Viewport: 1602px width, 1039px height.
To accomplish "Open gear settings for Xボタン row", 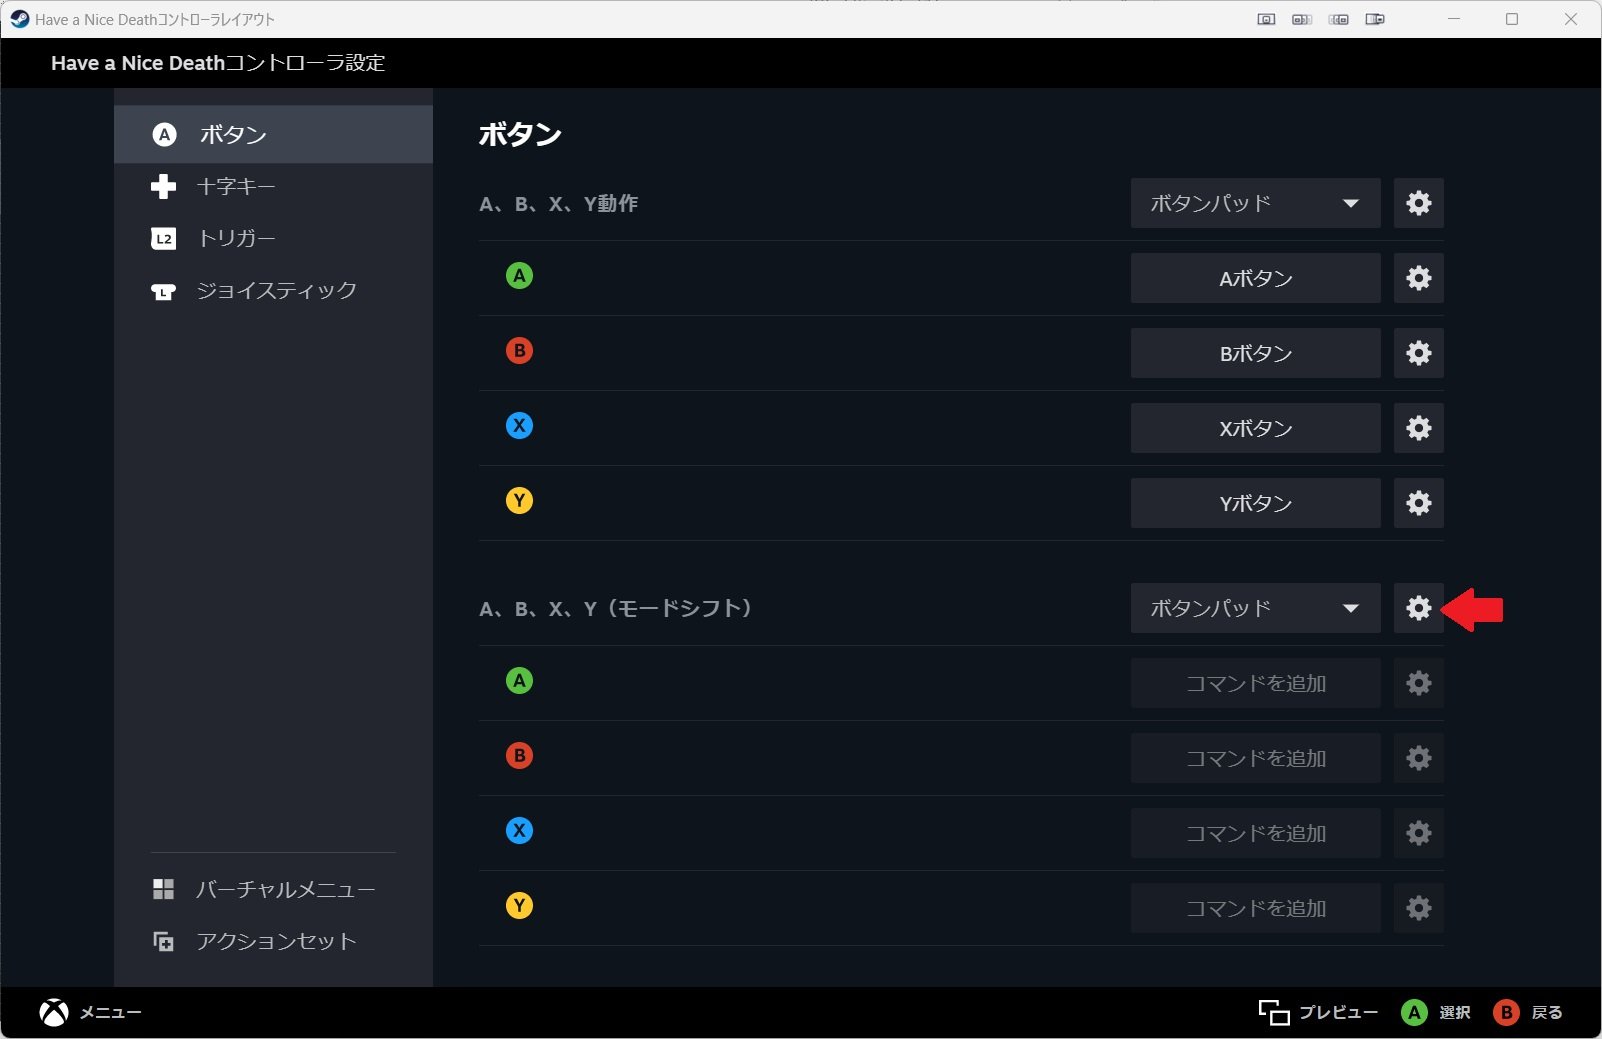I will (x=1418, y=428).
